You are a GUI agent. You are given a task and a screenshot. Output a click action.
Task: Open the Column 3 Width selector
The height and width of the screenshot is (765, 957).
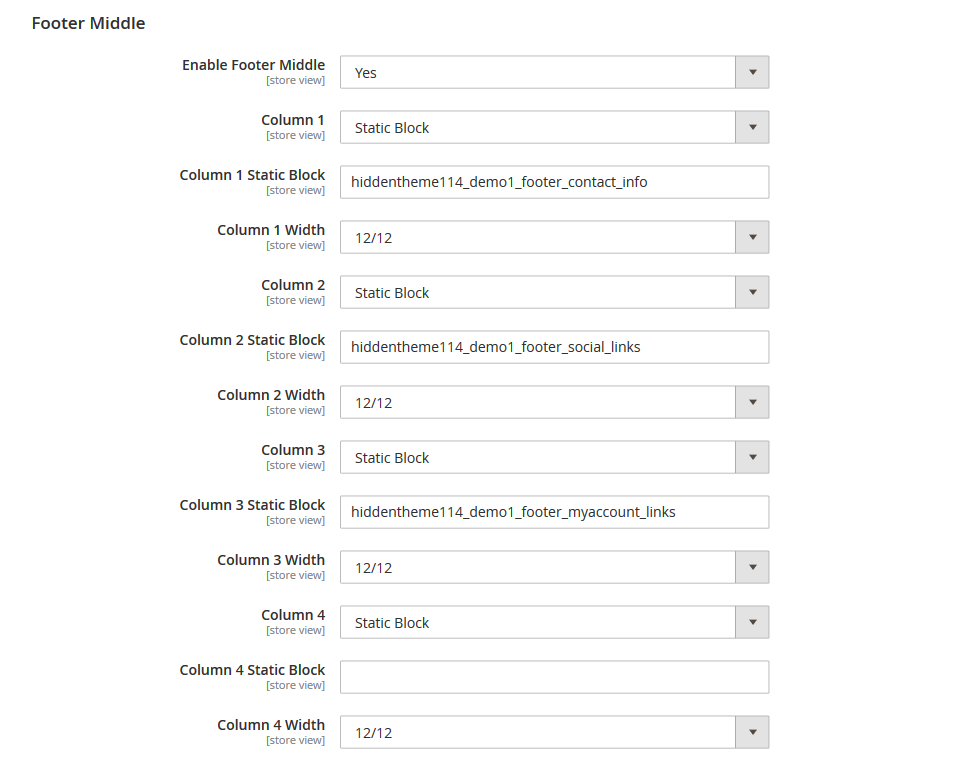(x=752, y=567)
